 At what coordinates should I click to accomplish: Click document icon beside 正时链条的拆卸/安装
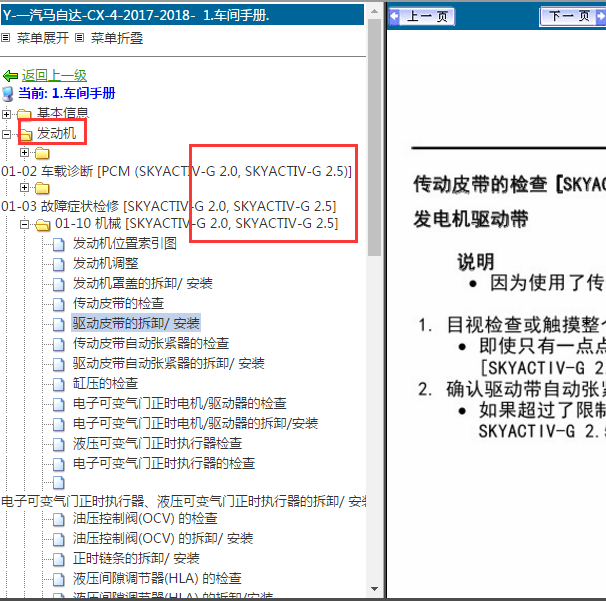coord(58,560)
